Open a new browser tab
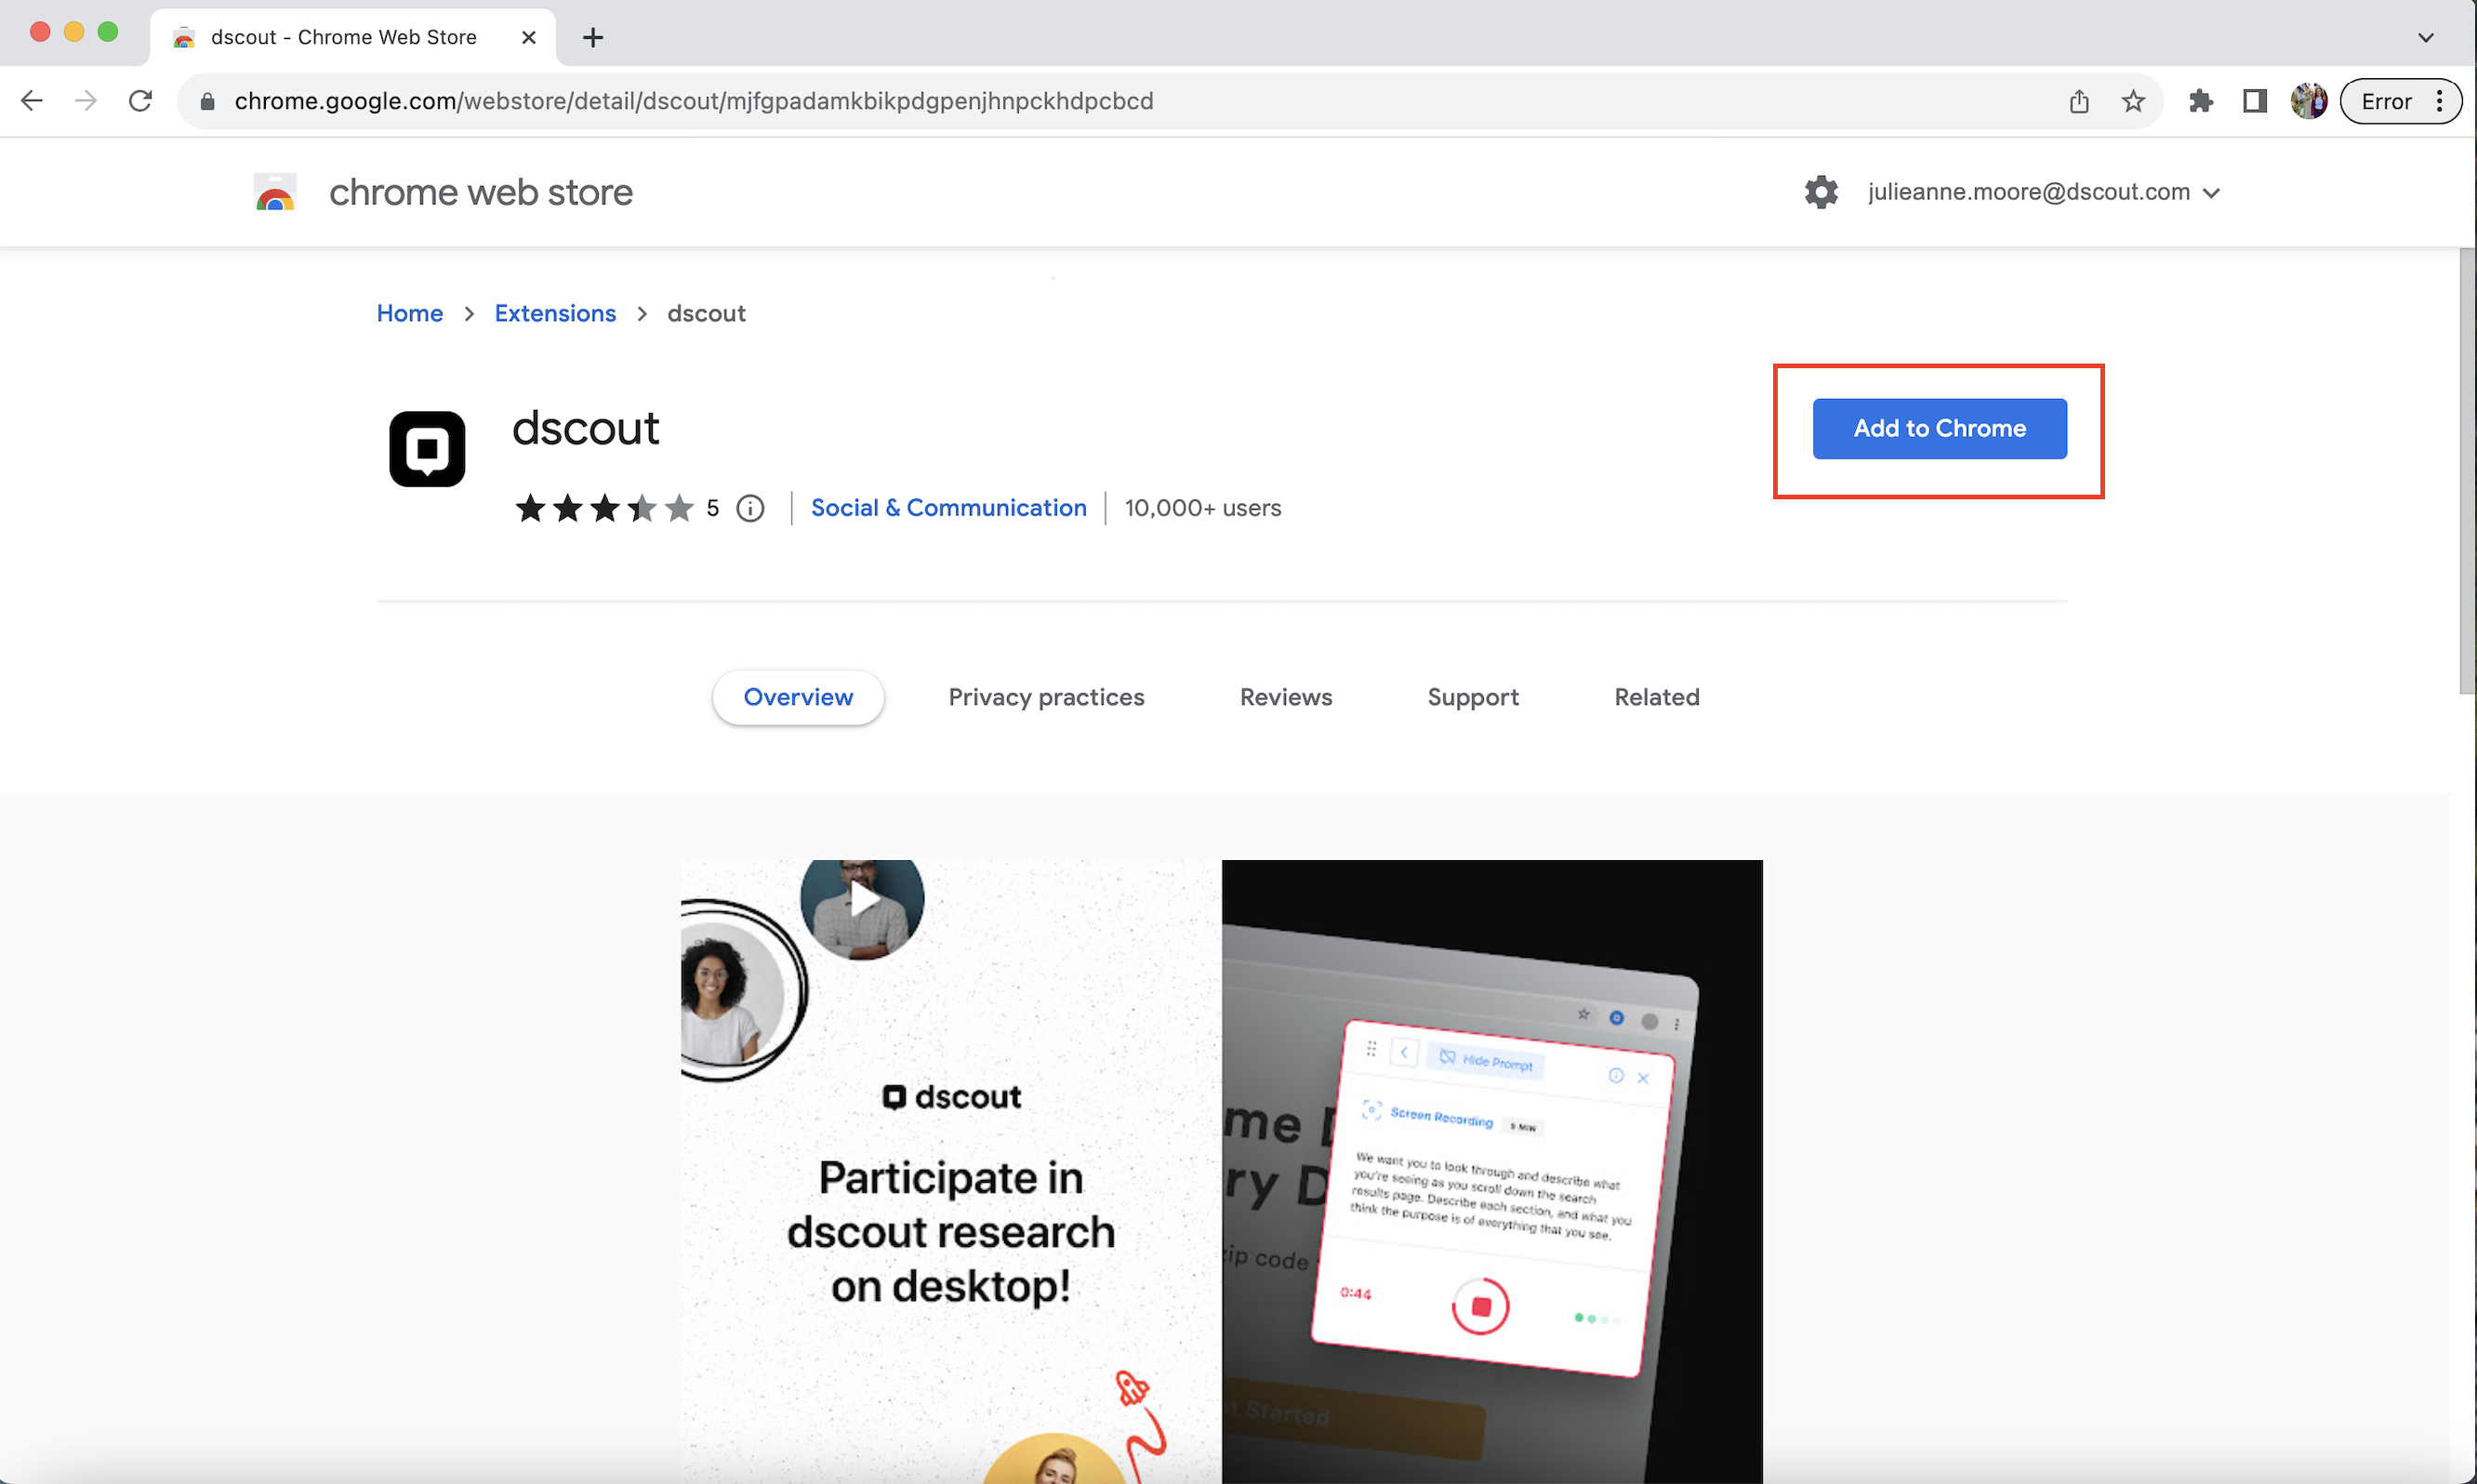Screen dimensions: 2477x1484 tap(593, 38)
